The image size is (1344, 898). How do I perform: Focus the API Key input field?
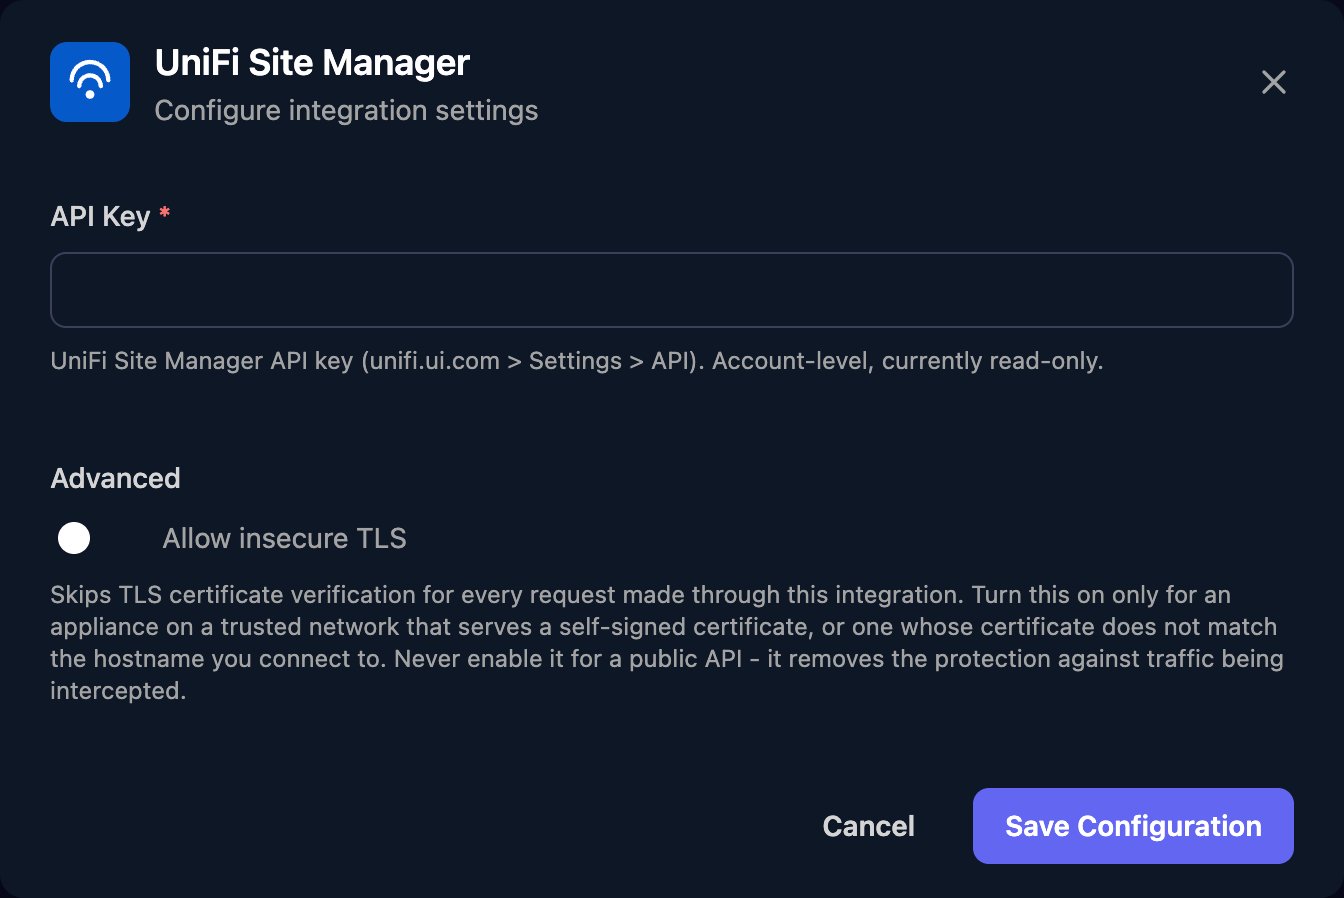tap(672, 290)
